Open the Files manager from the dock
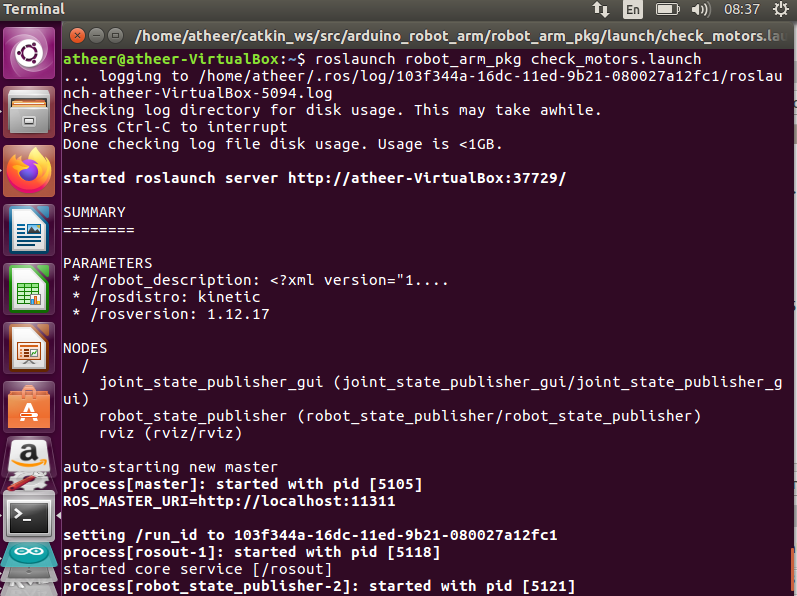797x596 pixels. [x=29, y=112]
